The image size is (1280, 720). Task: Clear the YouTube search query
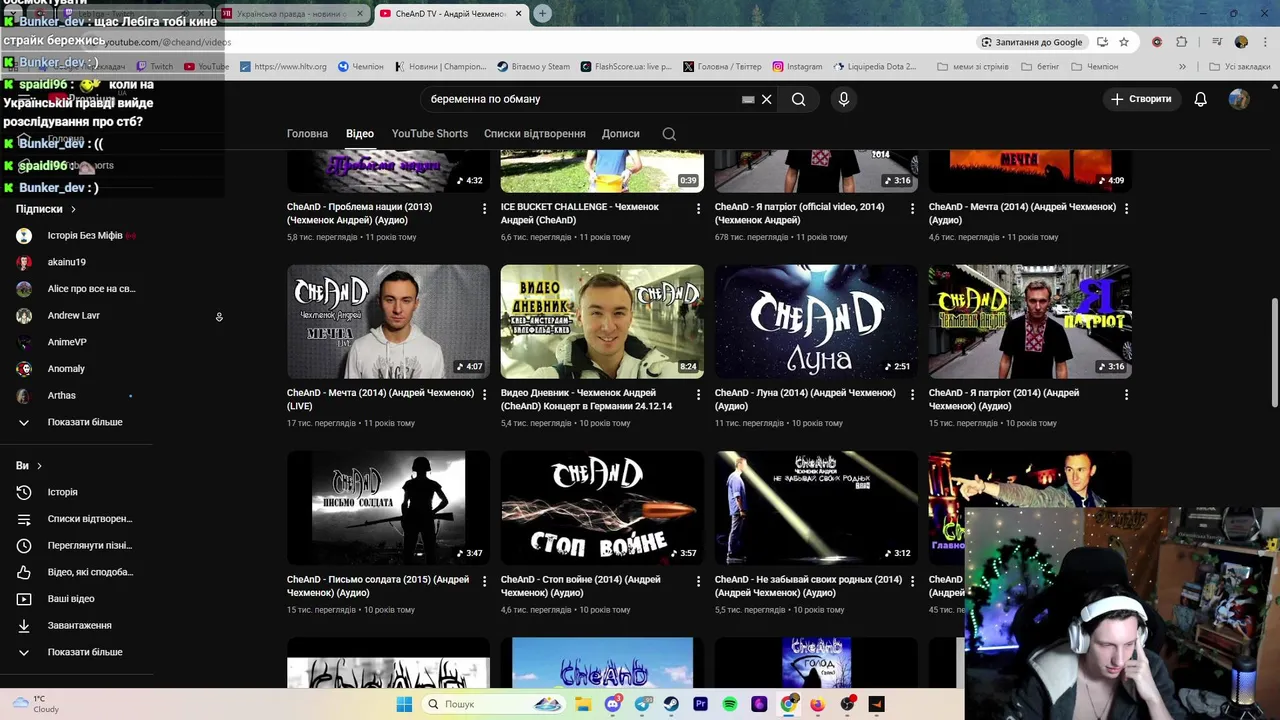pos(767,99)
